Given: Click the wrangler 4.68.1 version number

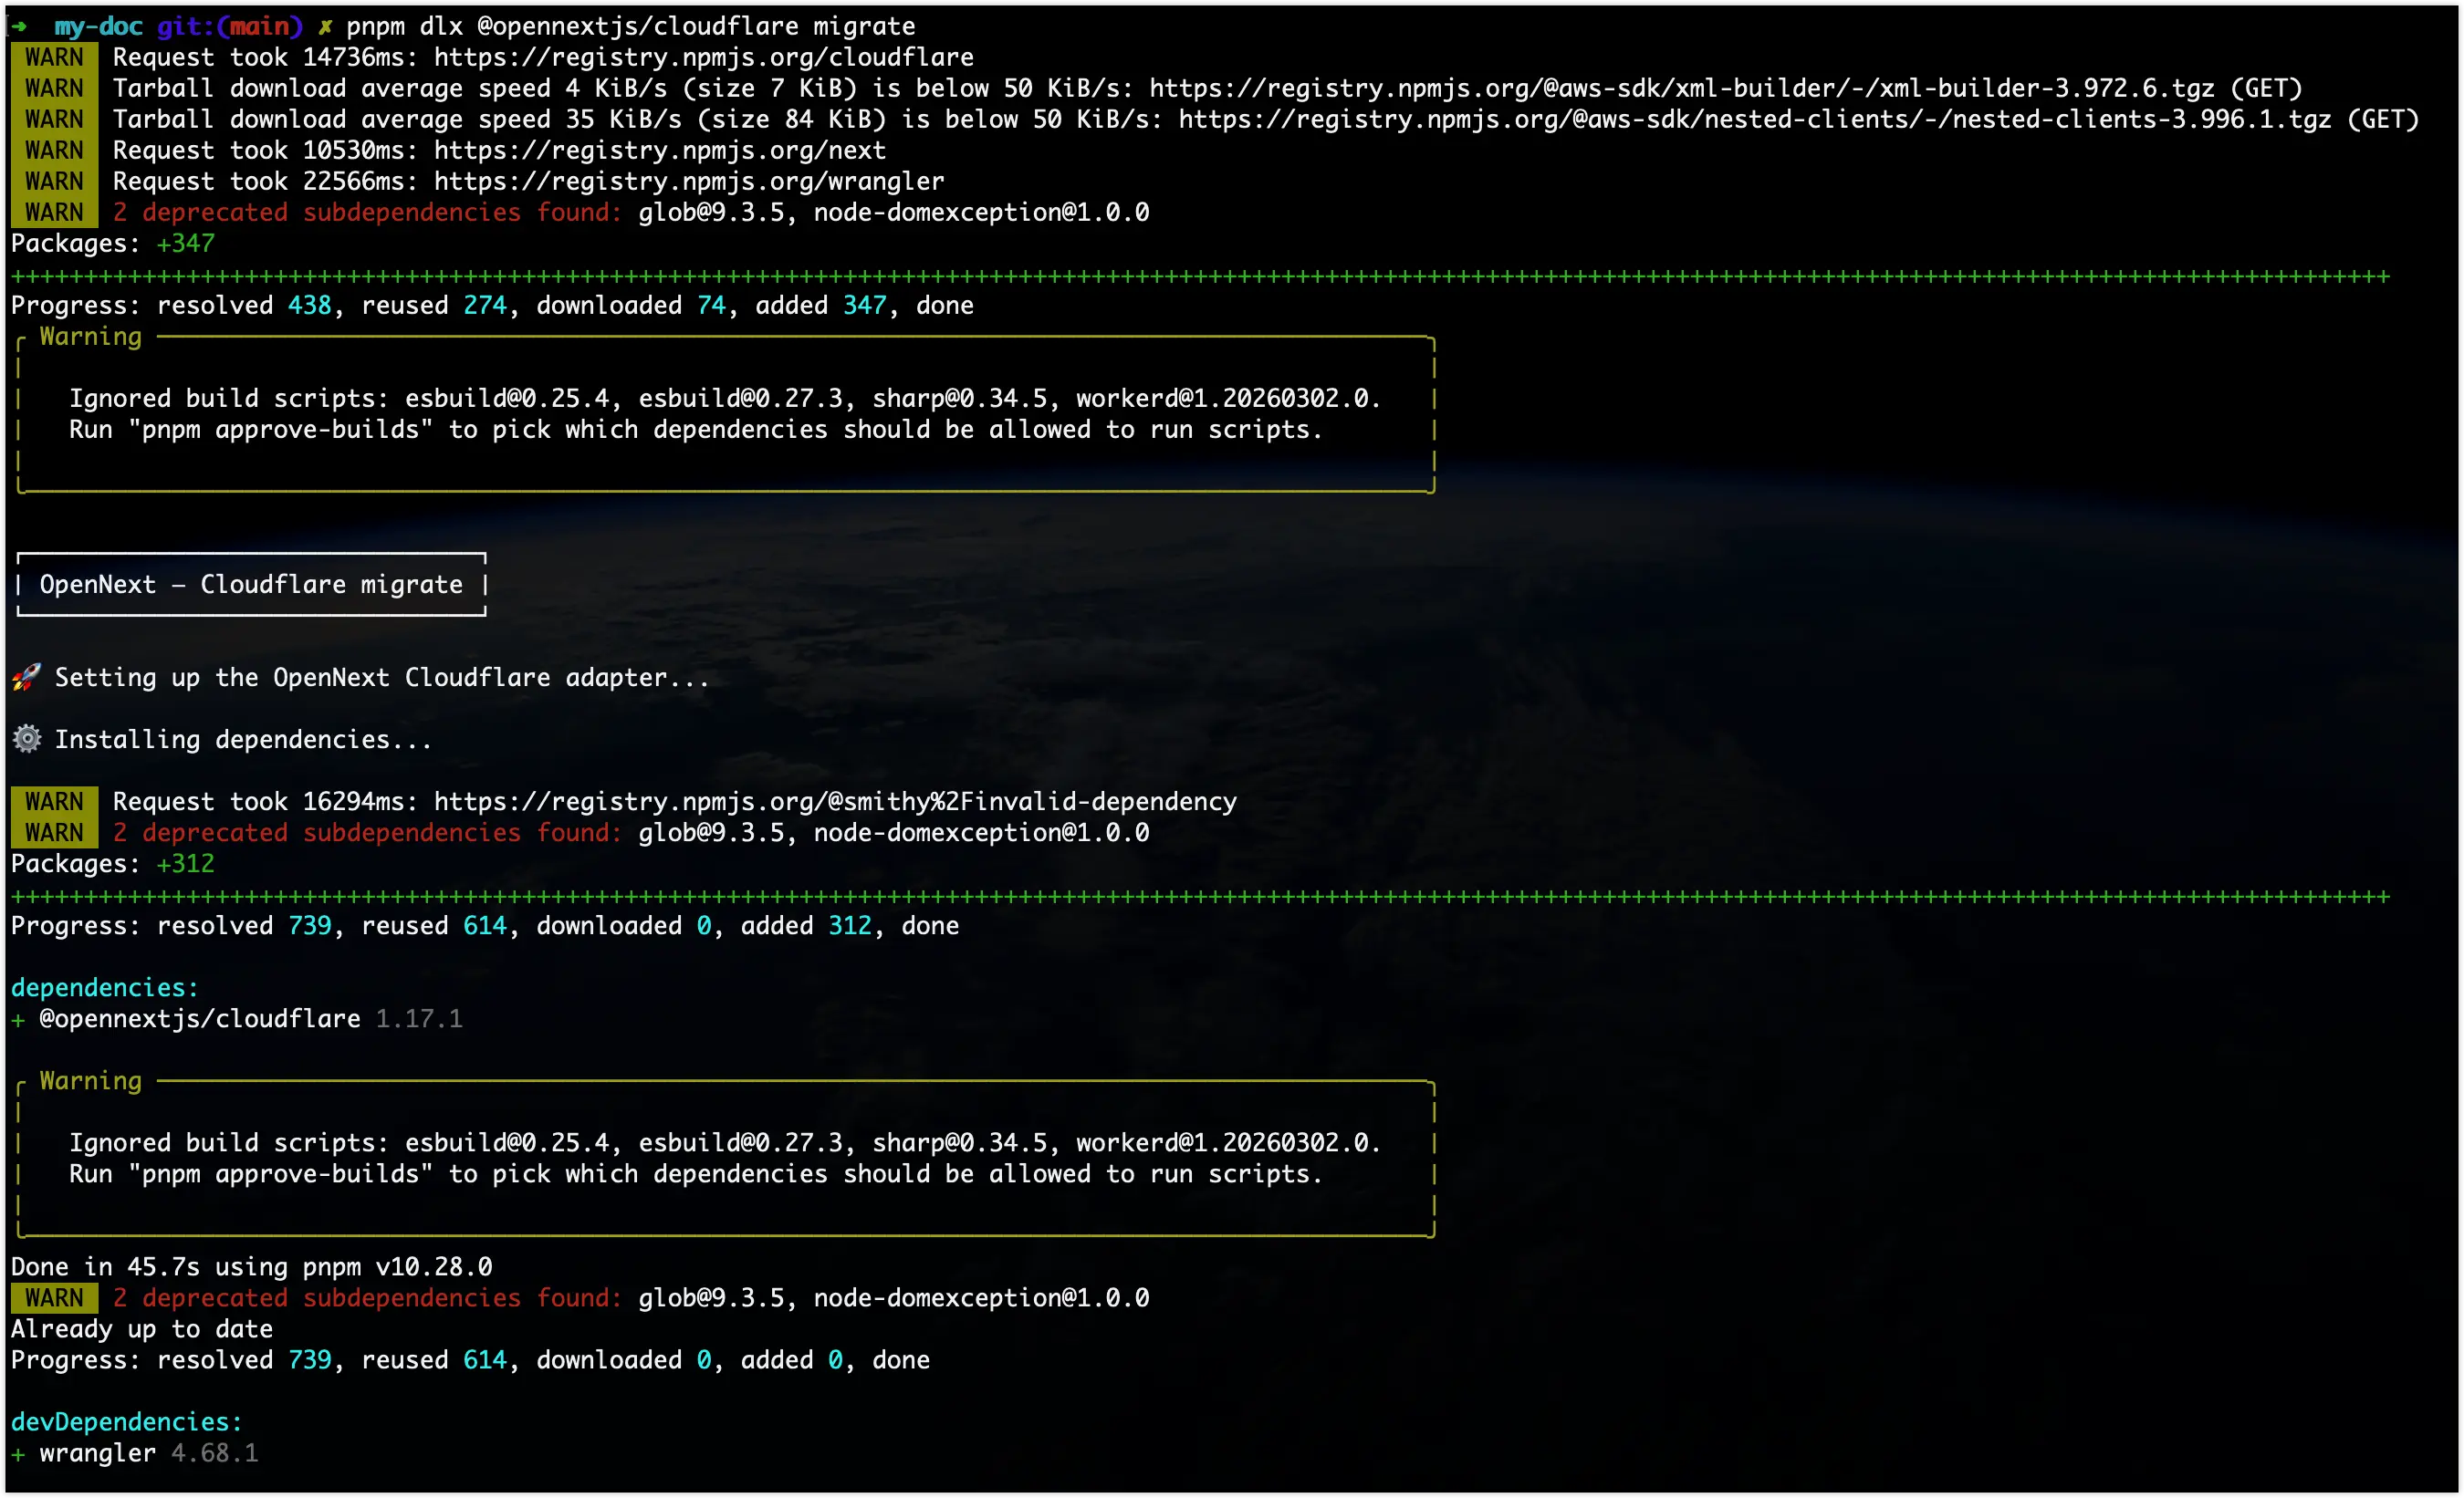Looking at the screenshot, I should pyautogui.click(x=214, y=1454).
